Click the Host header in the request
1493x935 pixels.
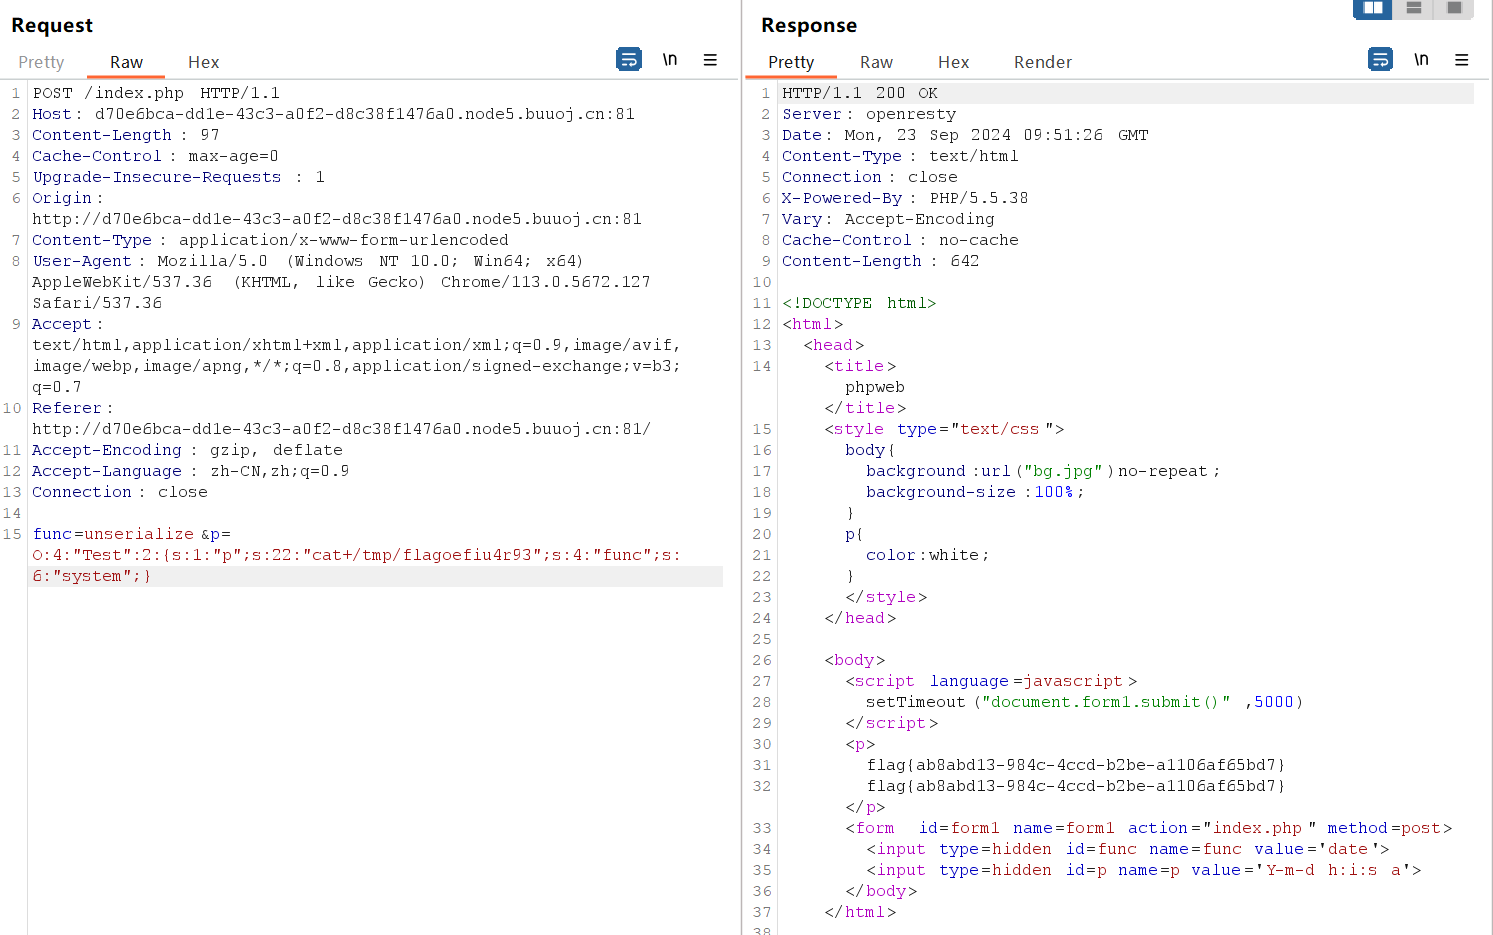333,114
